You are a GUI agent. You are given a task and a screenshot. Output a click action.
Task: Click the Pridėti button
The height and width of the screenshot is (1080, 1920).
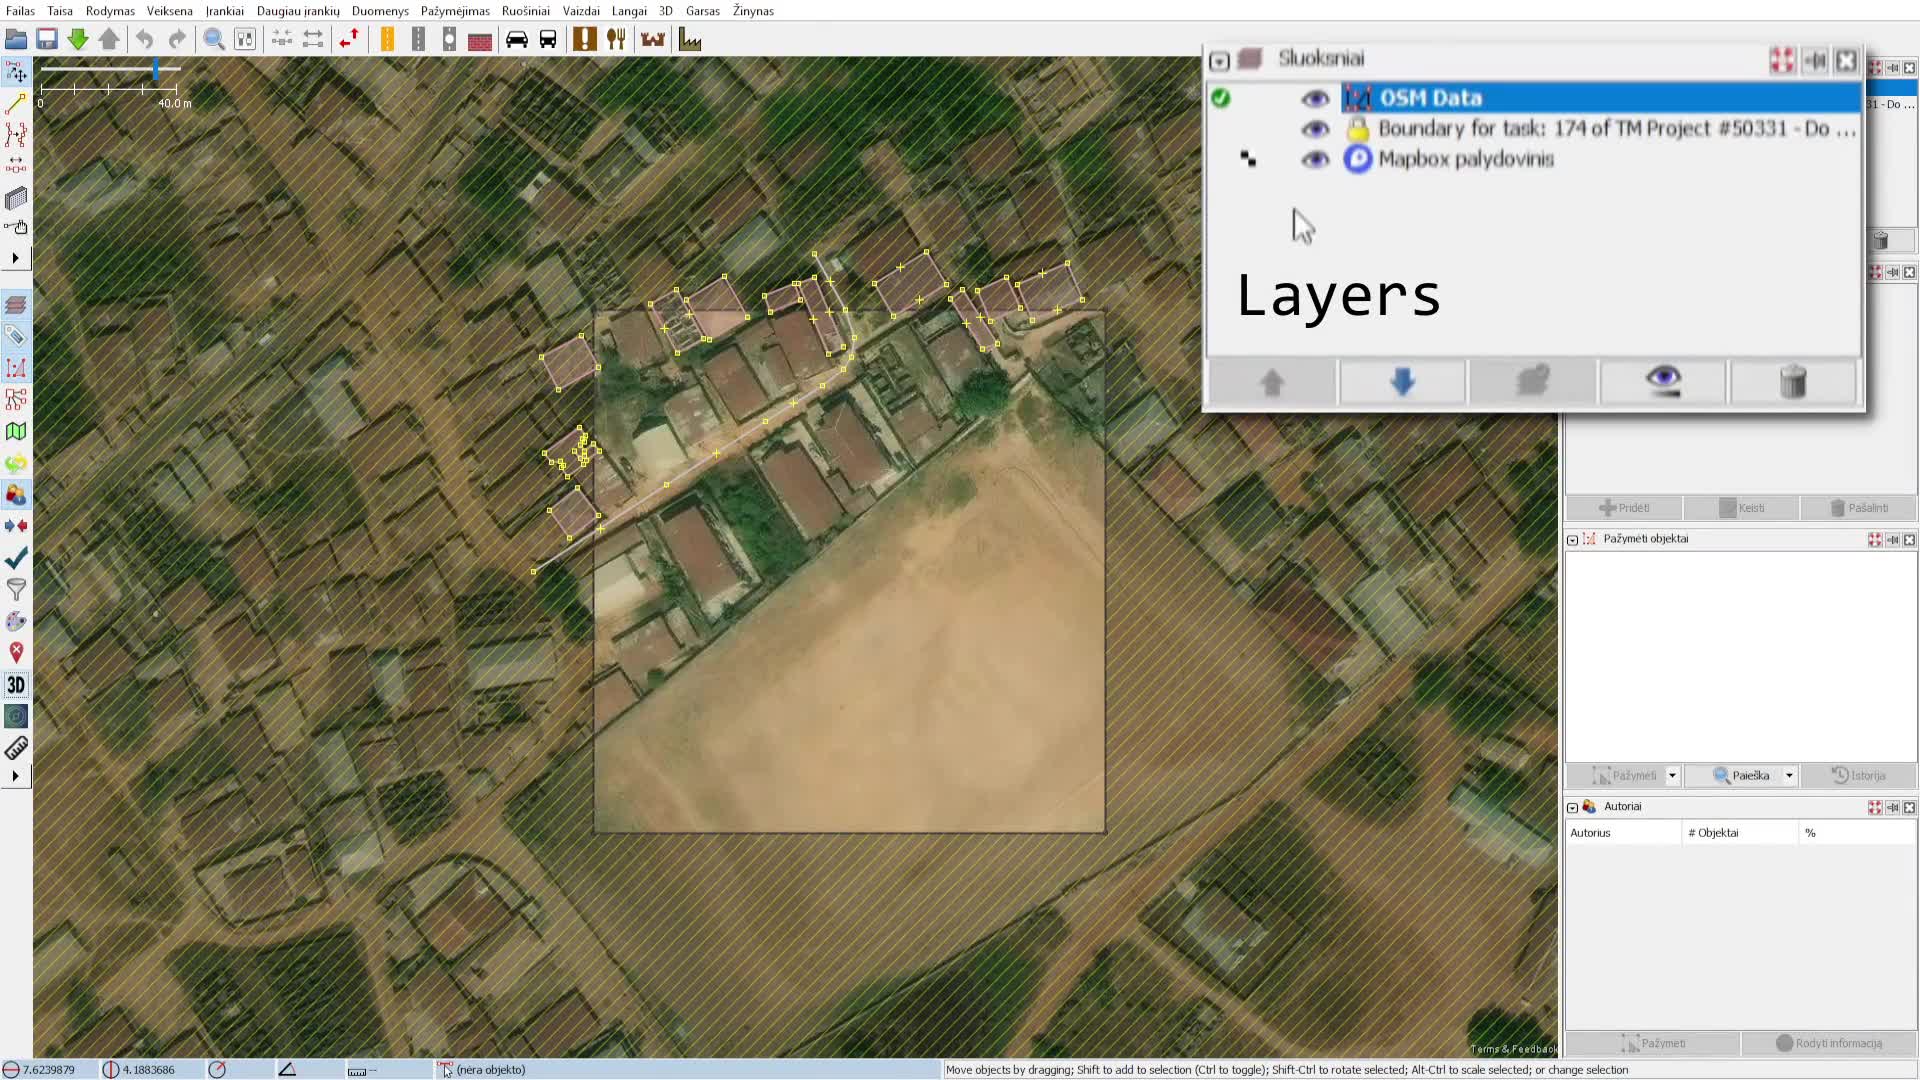(x=1624, y=508)
